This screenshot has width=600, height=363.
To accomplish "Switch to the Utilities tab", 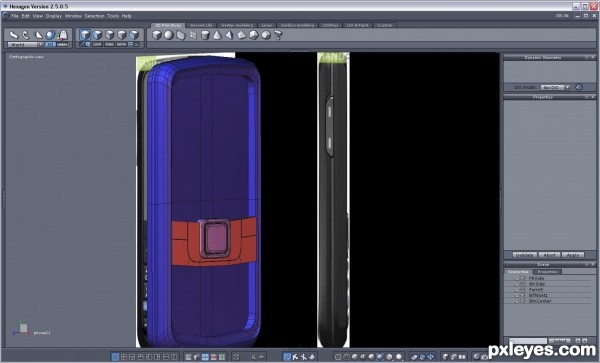I will pos(330,25).
